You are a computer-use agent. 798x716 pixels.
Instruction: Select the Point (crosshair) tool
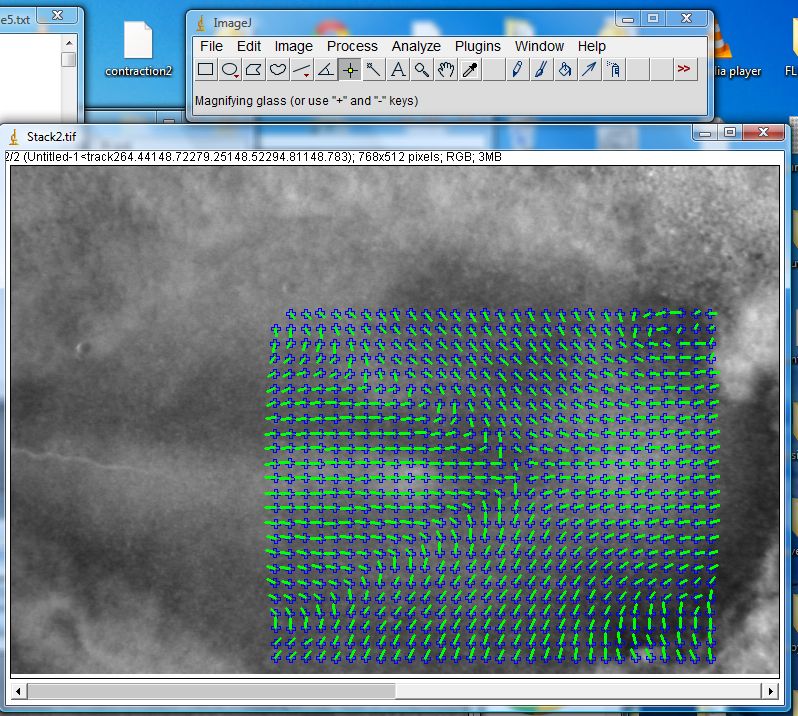coord(349,69)
